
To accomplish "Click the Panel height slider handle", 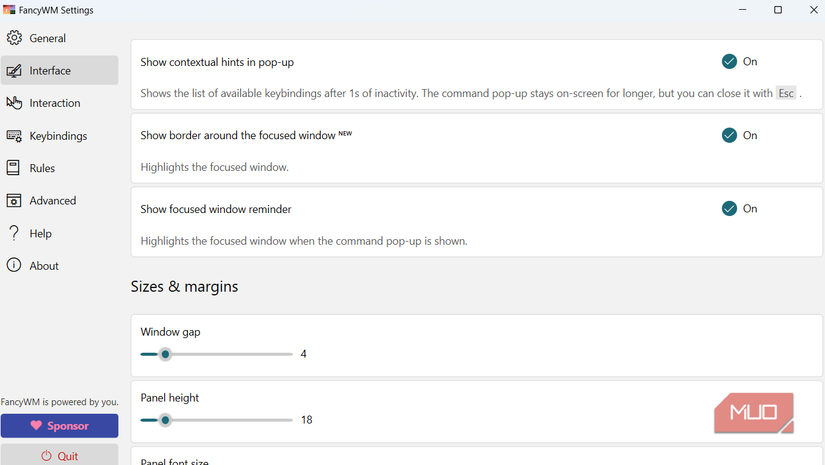I will point(166,420).
